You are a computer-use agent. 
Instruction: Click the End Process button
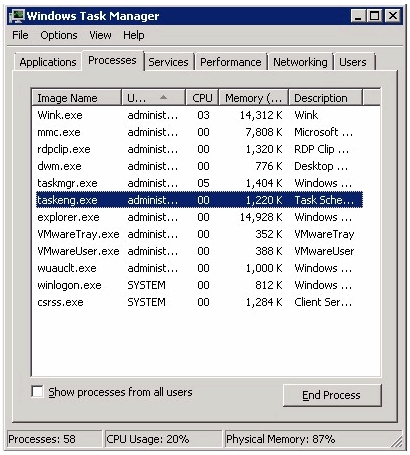tap(332, 395)
